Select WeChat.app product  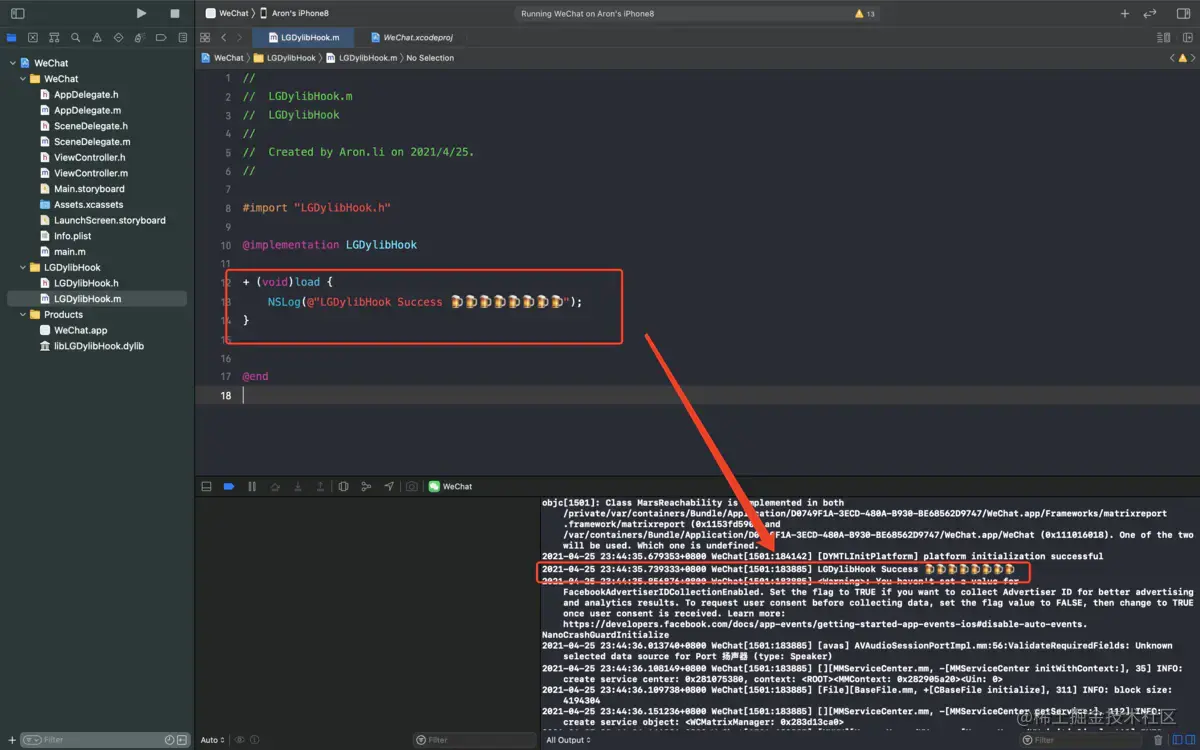click(x=80, y=330)
